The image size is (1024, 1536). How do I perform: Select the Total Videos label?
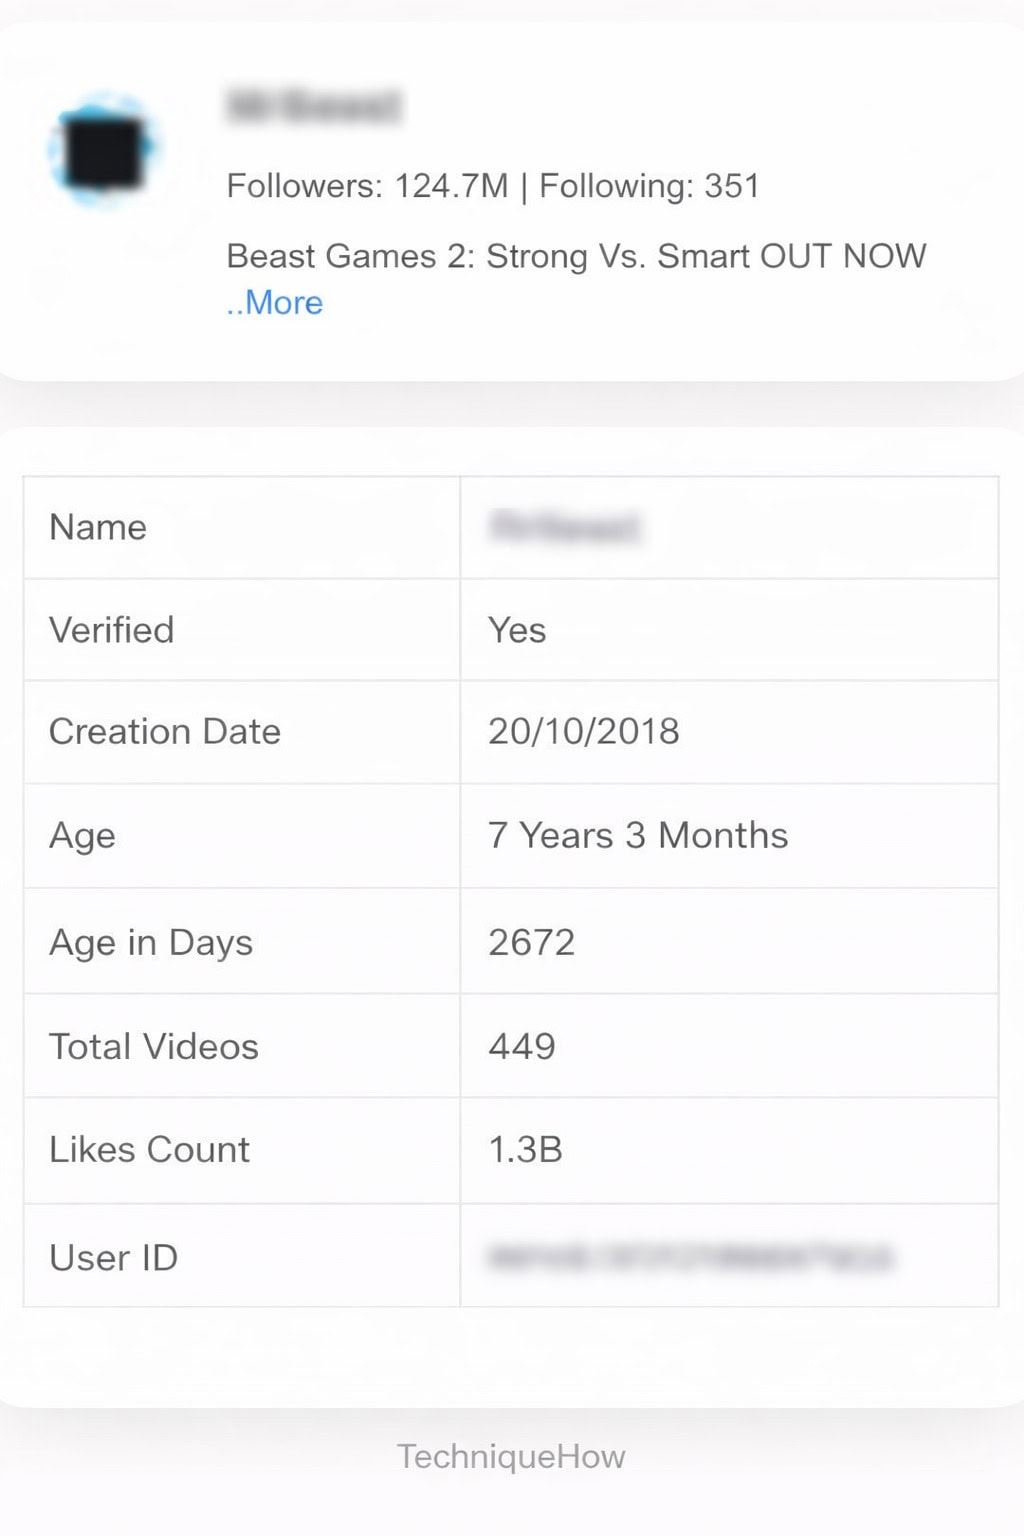[x=154, y=1047]
